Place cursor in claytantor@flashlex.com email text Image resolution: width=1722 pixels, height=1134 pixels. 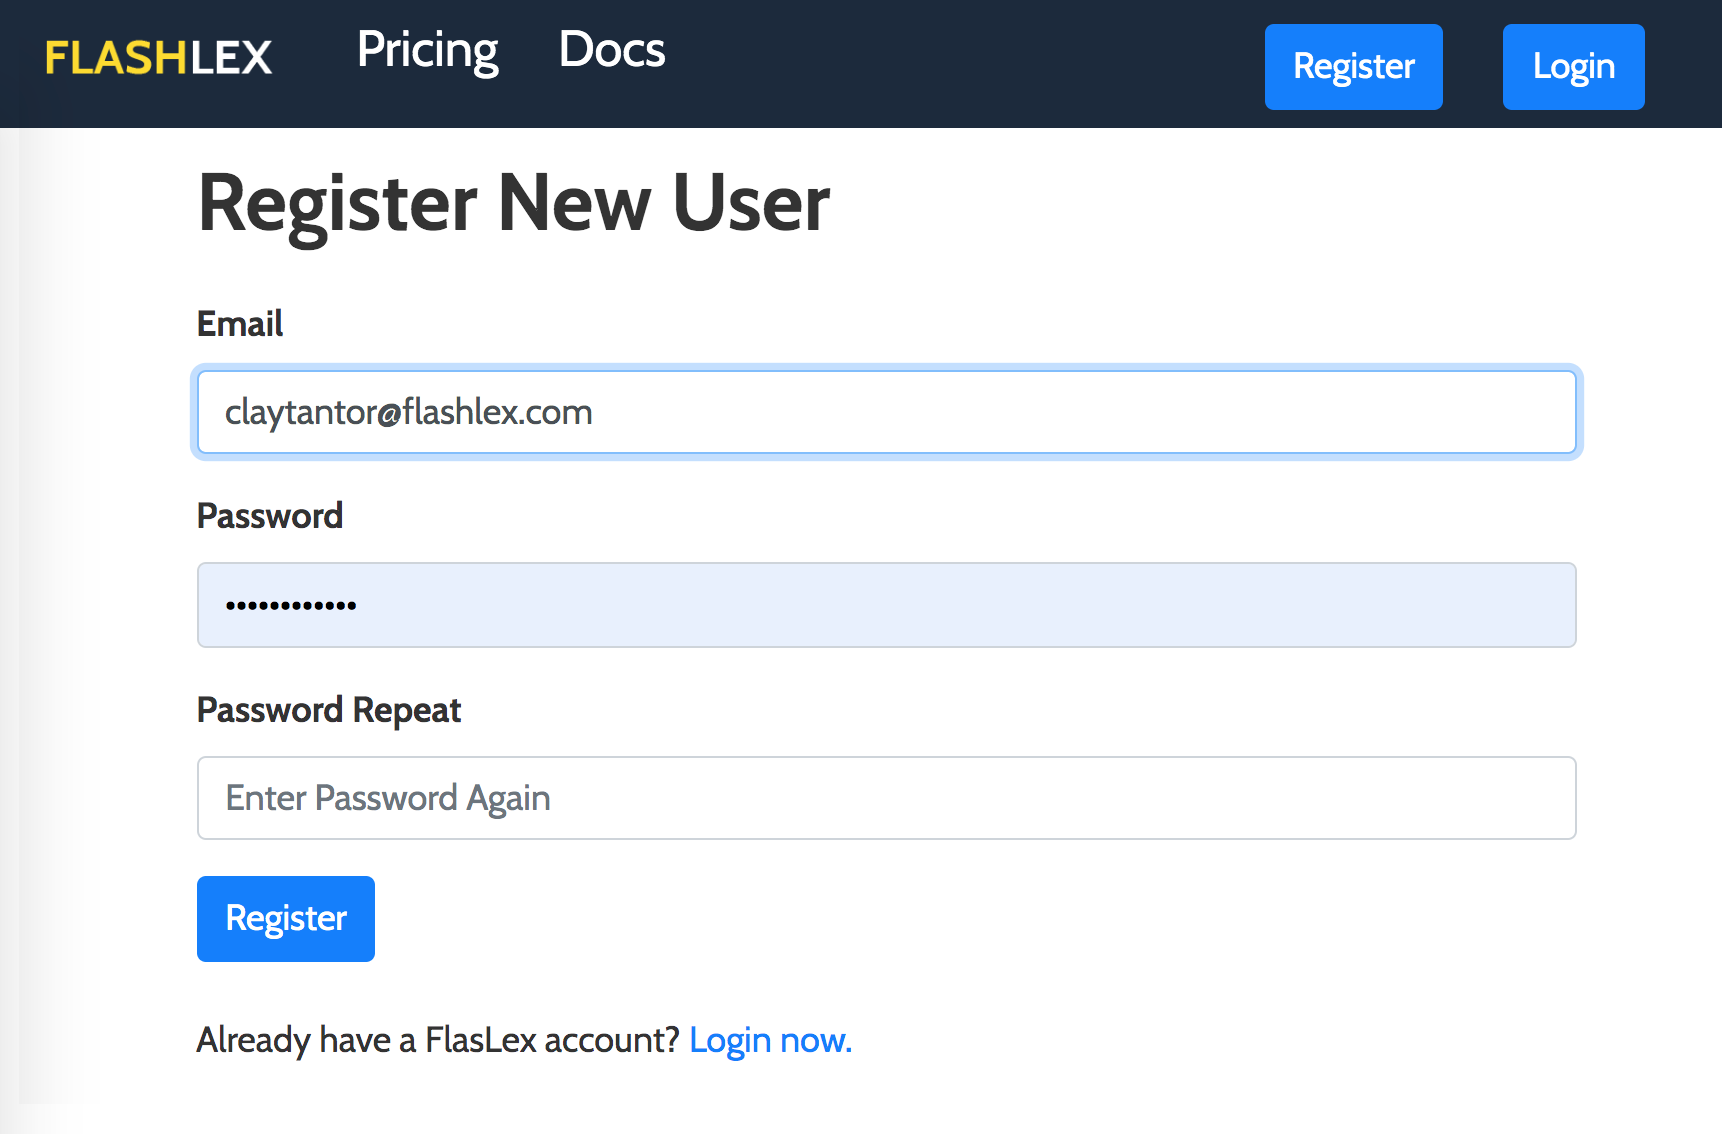[409, 412]
